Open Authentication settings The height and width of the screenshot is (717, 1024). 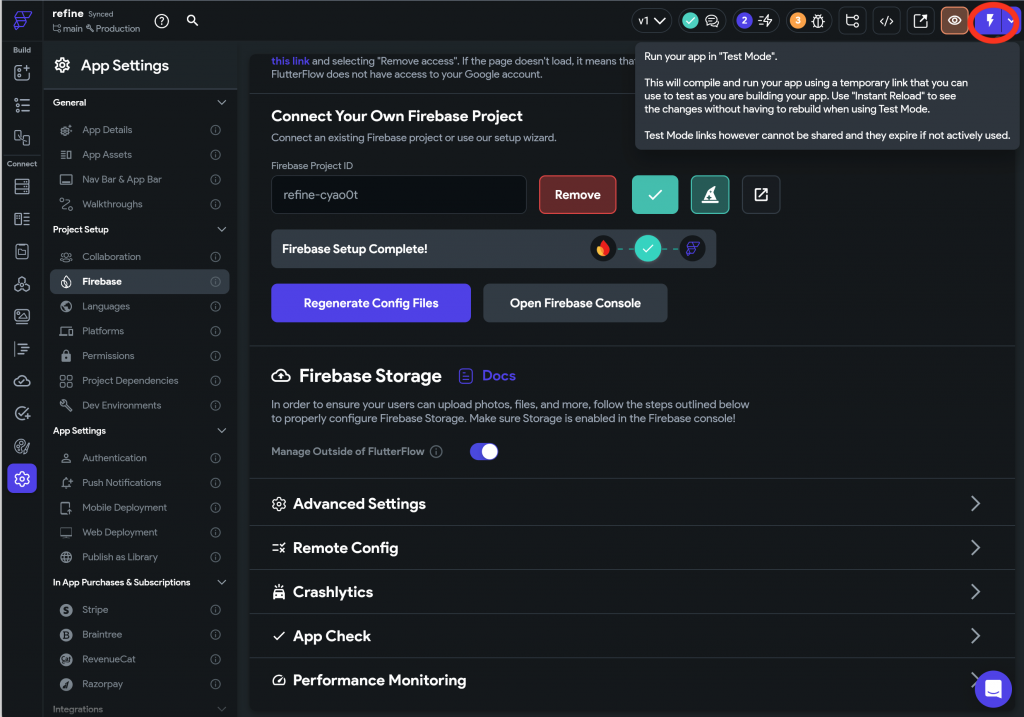click(x=140, y=458)
